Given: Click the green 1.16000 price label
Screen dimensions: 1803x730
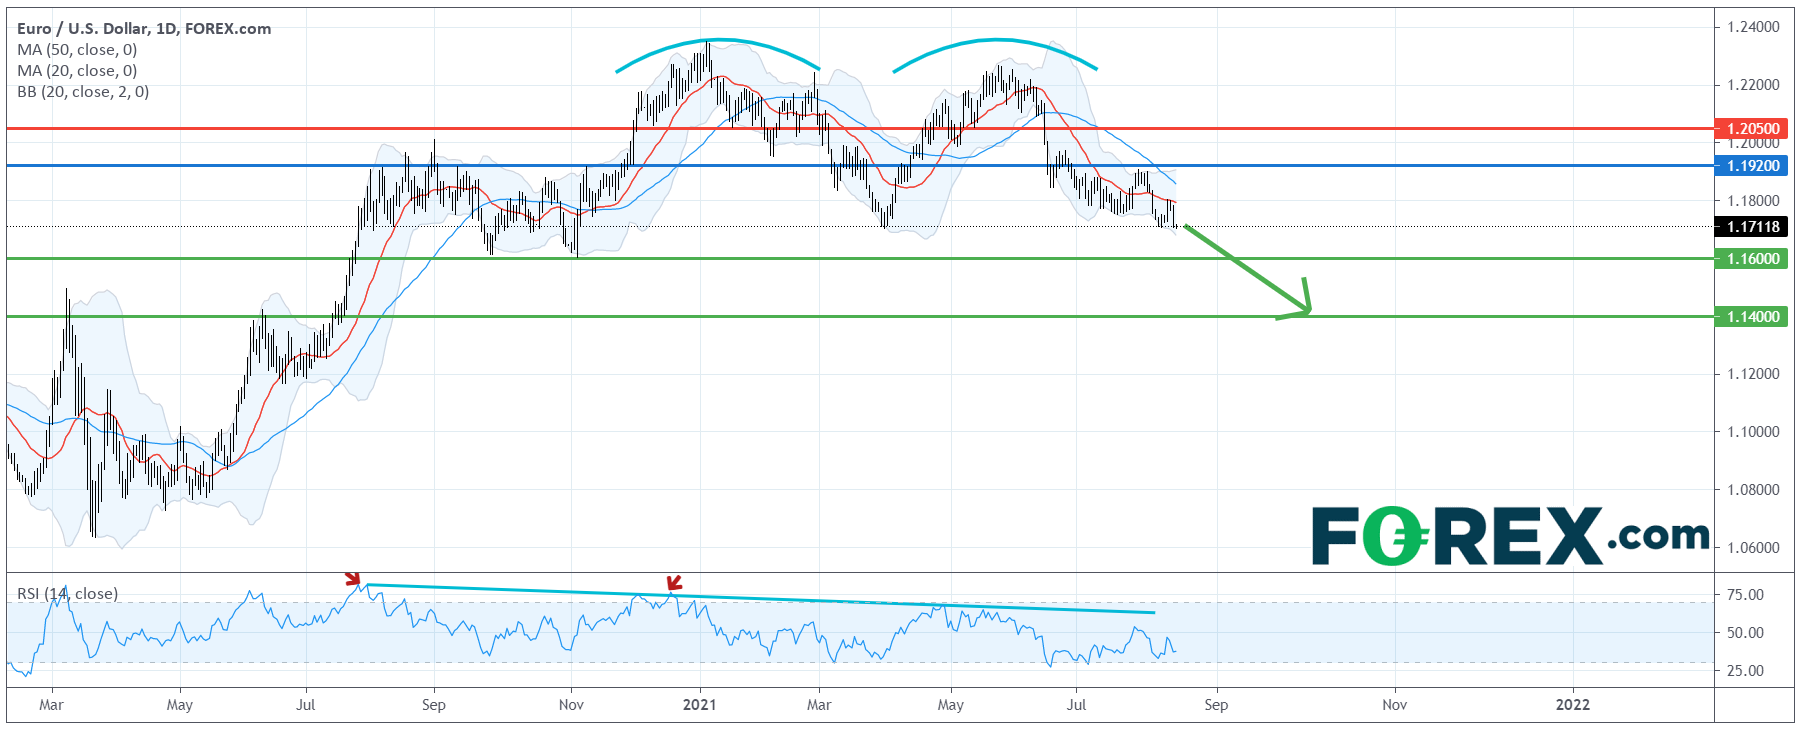Looking at the screenshot, I should click(x=1752, y=259).
